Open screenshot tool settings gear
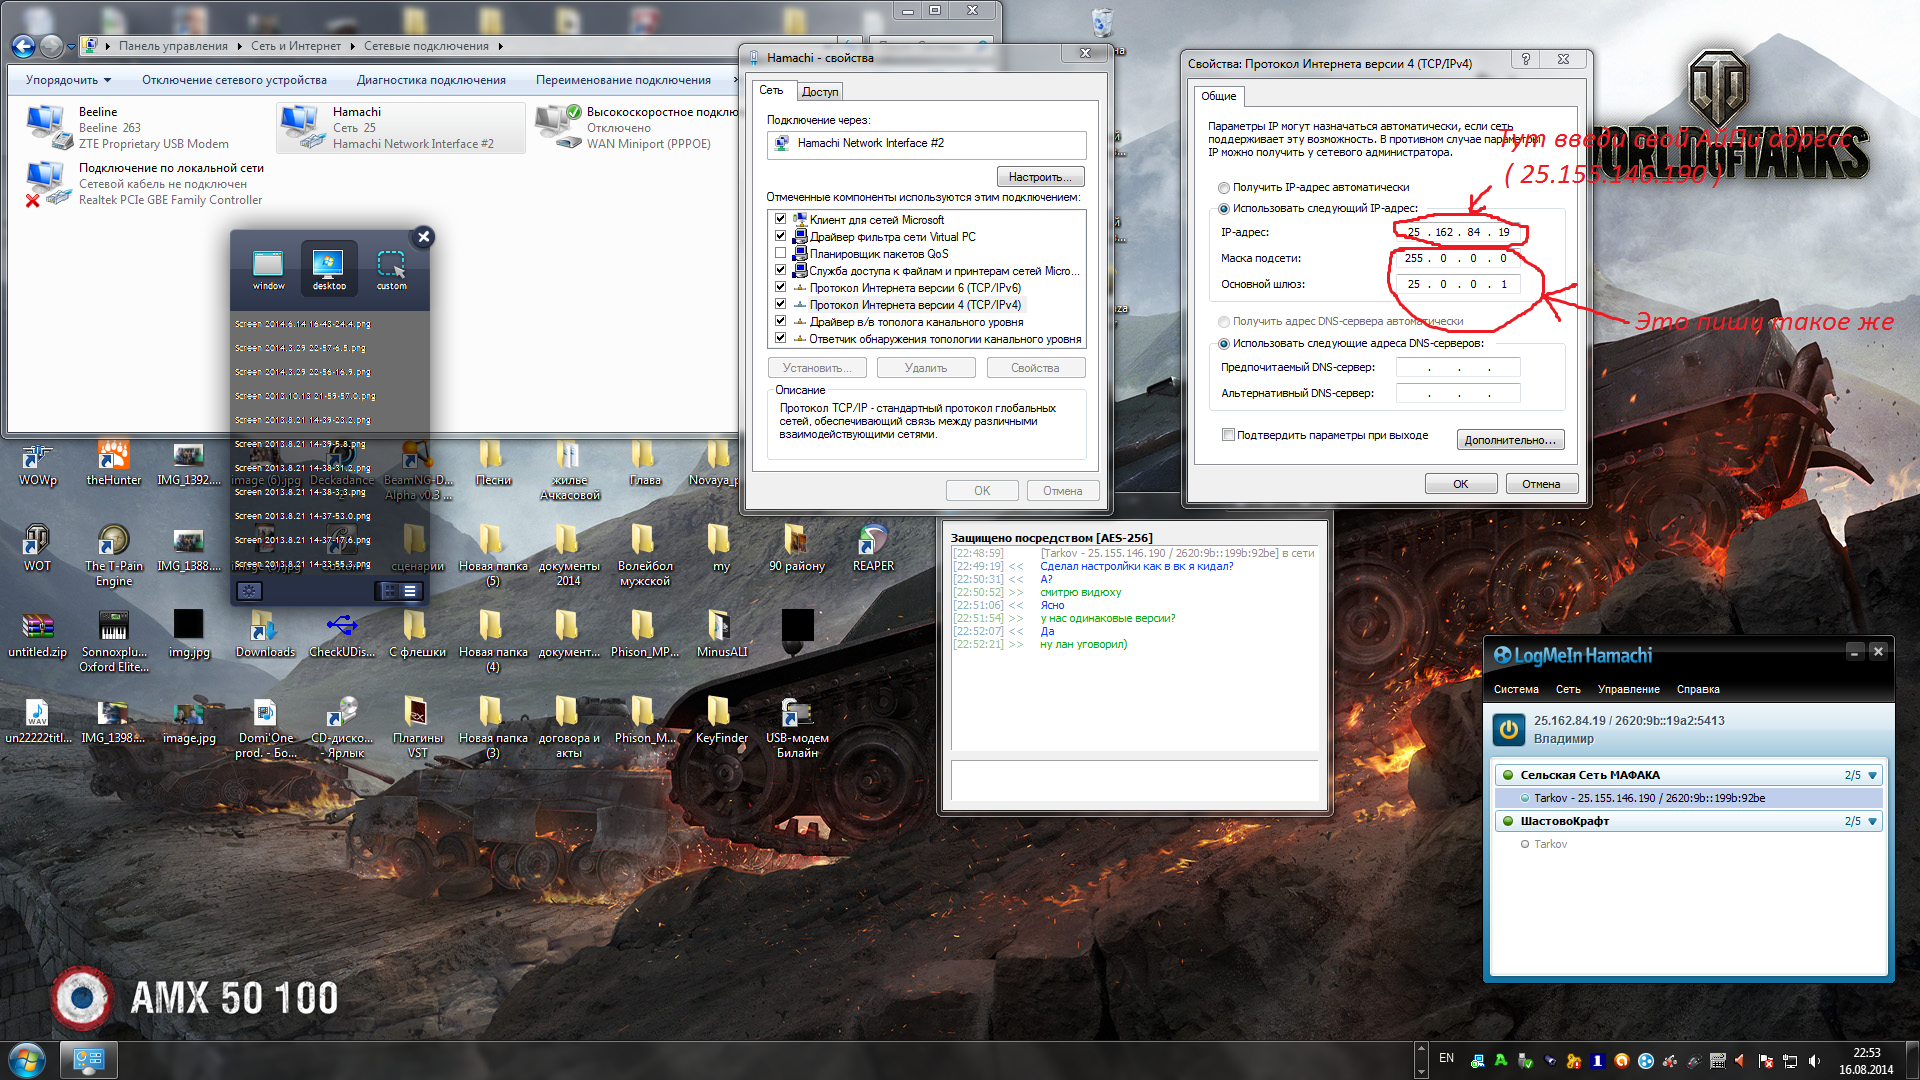Image resolution: width=1920 pixels, height=1080 pixels. pyautogui.click(x=249, y=591)
